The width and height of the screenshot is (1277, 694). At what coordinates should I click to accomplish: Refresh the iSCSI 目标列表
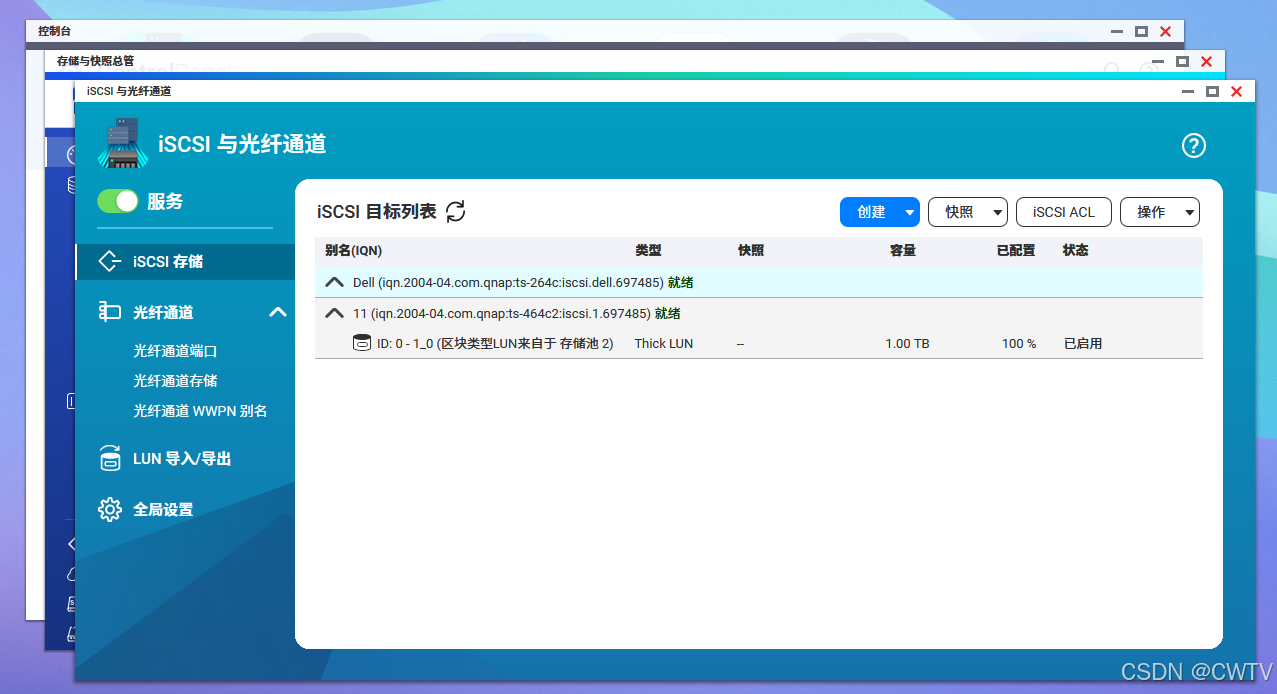[456, 211]
